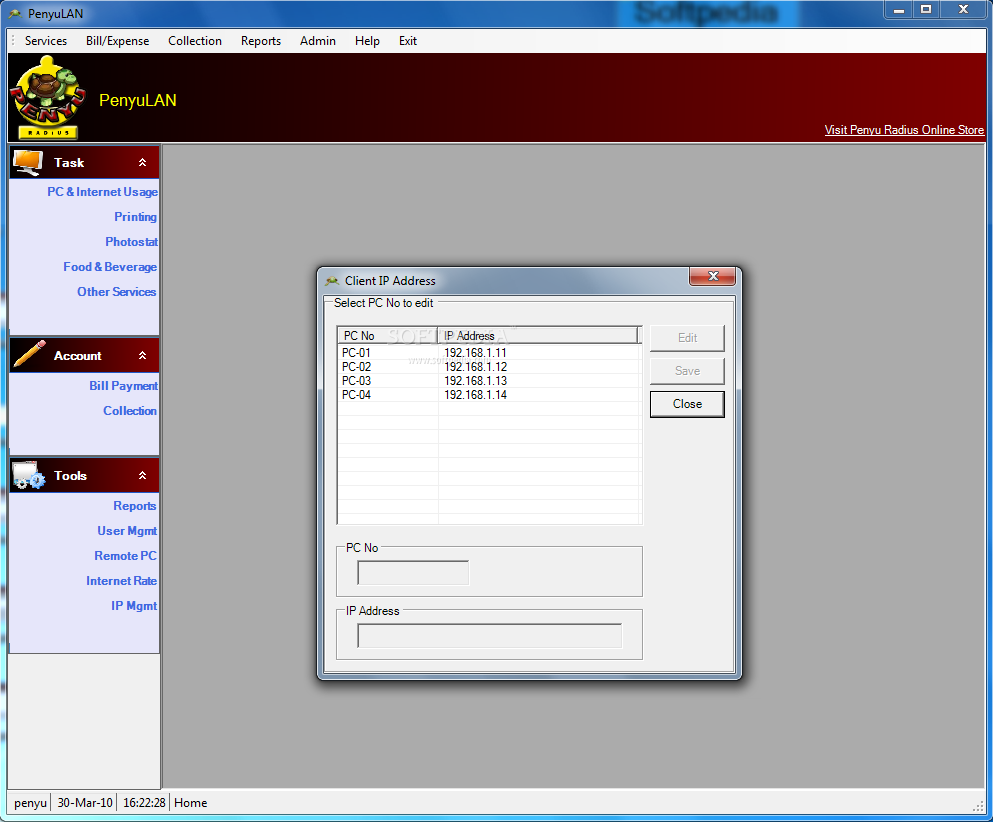Select the PC-04 row
Screen dimensions: 993x822
click(489, 395)
